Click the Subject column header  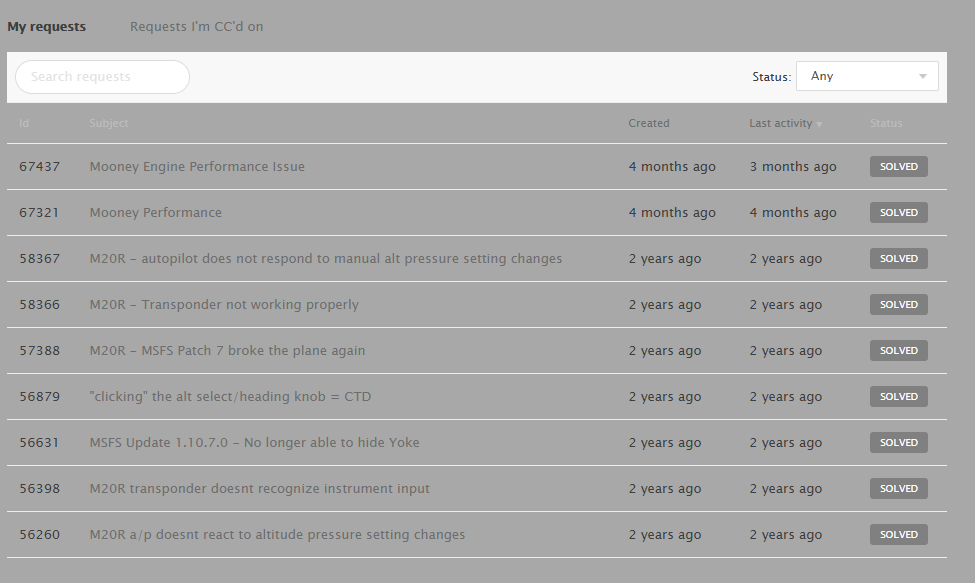[108, 124]
